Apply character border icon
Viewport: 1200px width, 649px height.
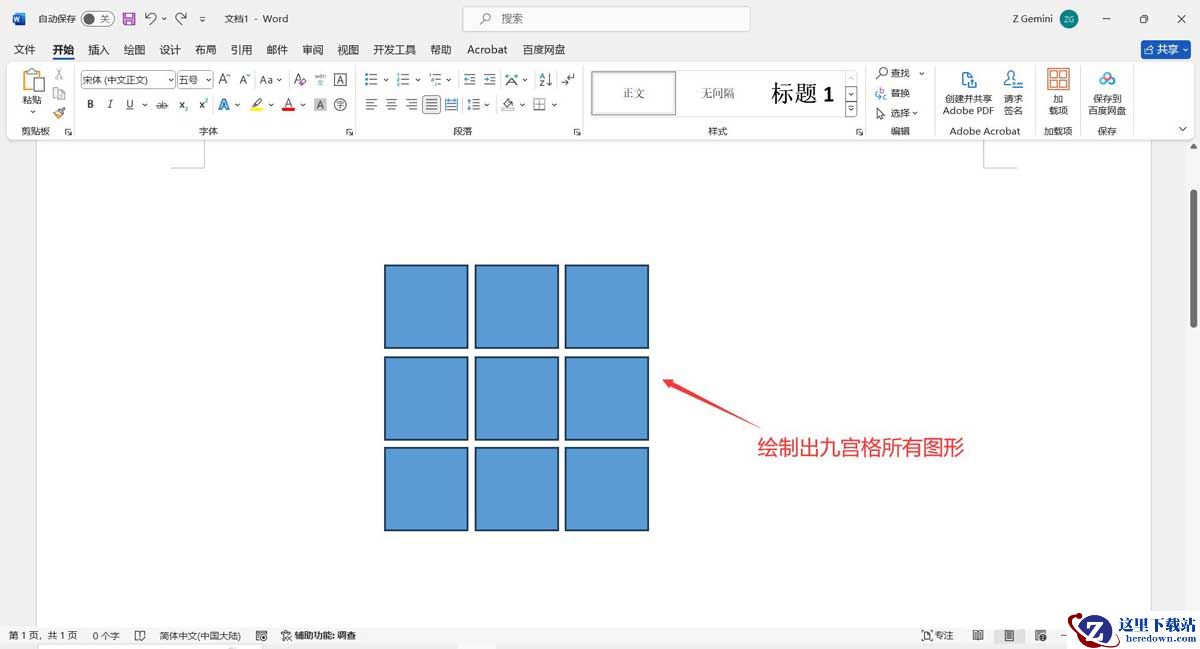340,79
